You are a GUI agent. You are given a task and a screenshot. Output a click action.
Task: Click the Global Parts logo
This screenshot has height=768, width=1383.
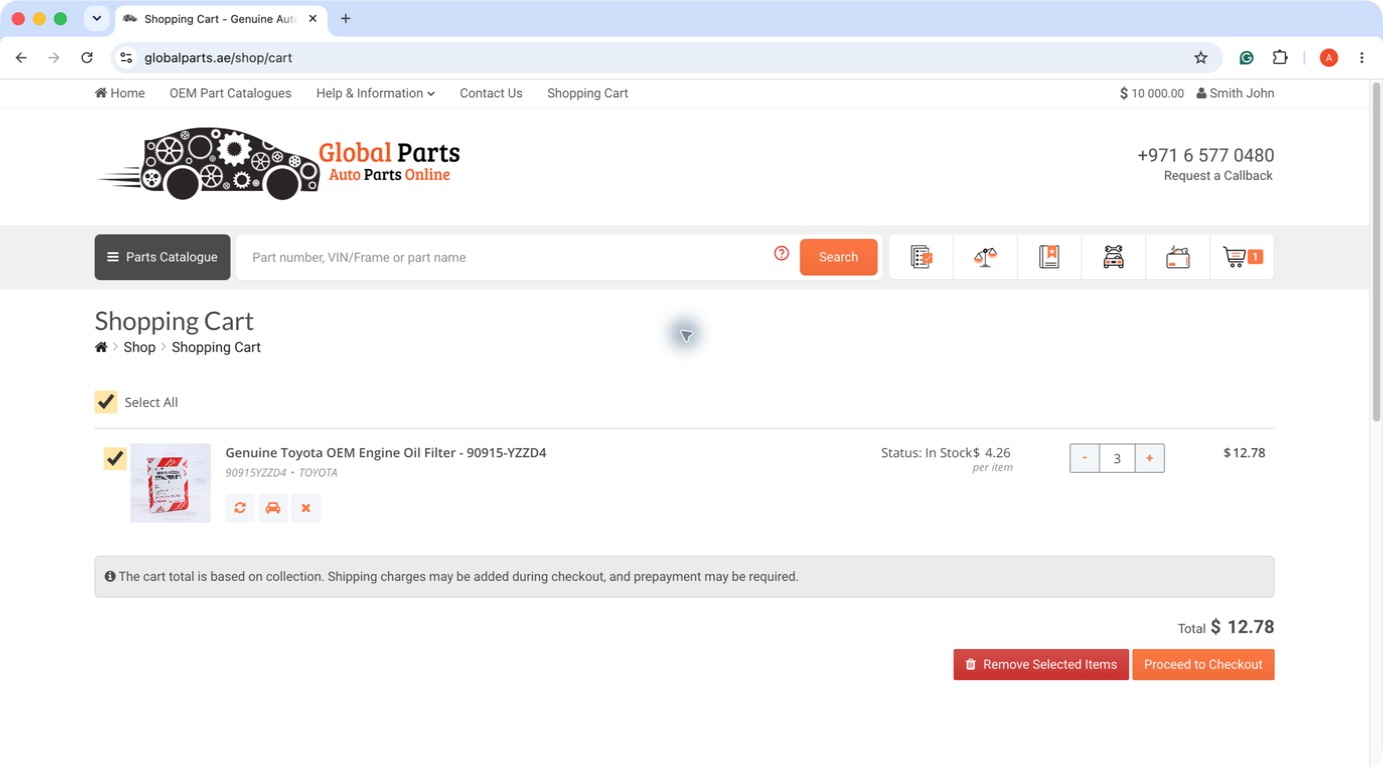[x=278, y=164]
